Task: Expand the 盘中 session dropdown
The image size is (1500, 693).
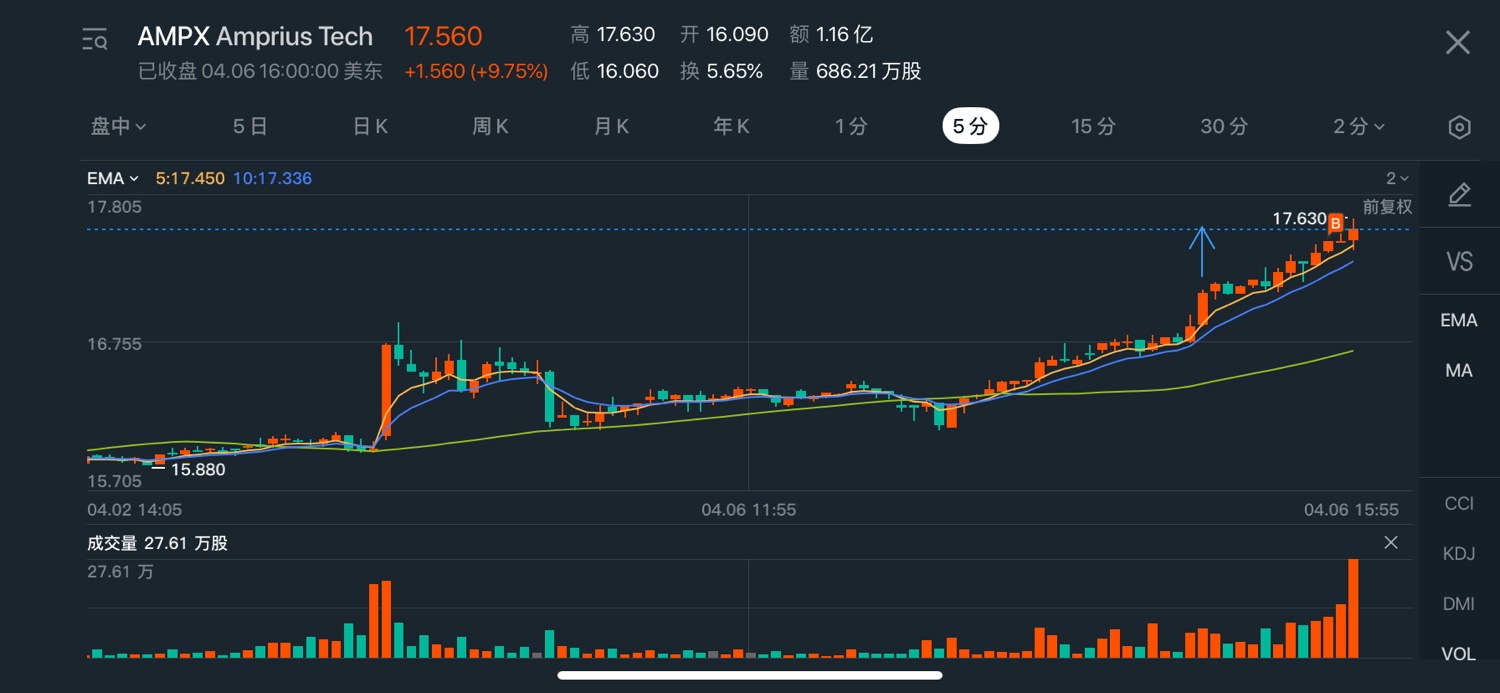Action: [119, 127]
